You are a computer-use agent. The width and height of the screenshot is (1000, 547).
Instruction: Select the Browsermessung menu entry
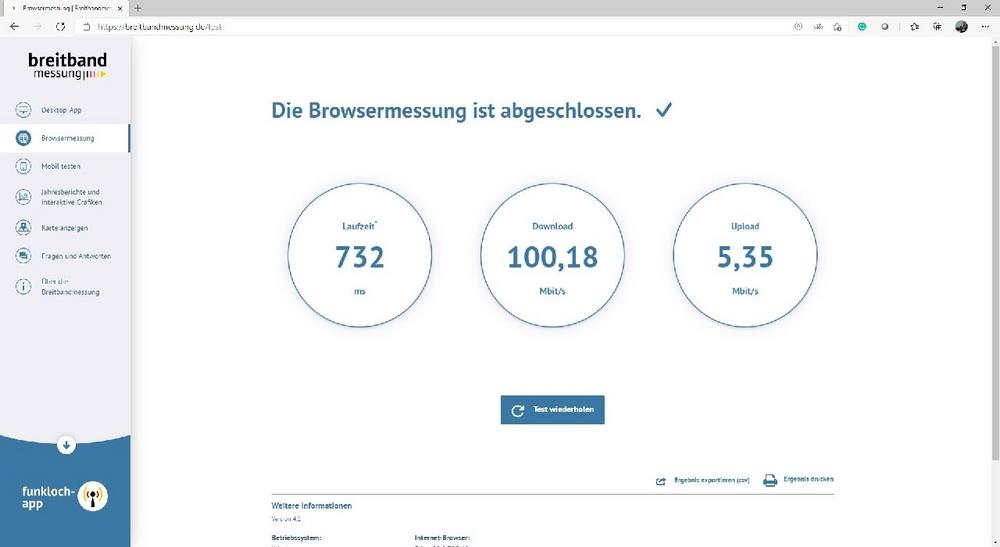(x=65, y=138)
